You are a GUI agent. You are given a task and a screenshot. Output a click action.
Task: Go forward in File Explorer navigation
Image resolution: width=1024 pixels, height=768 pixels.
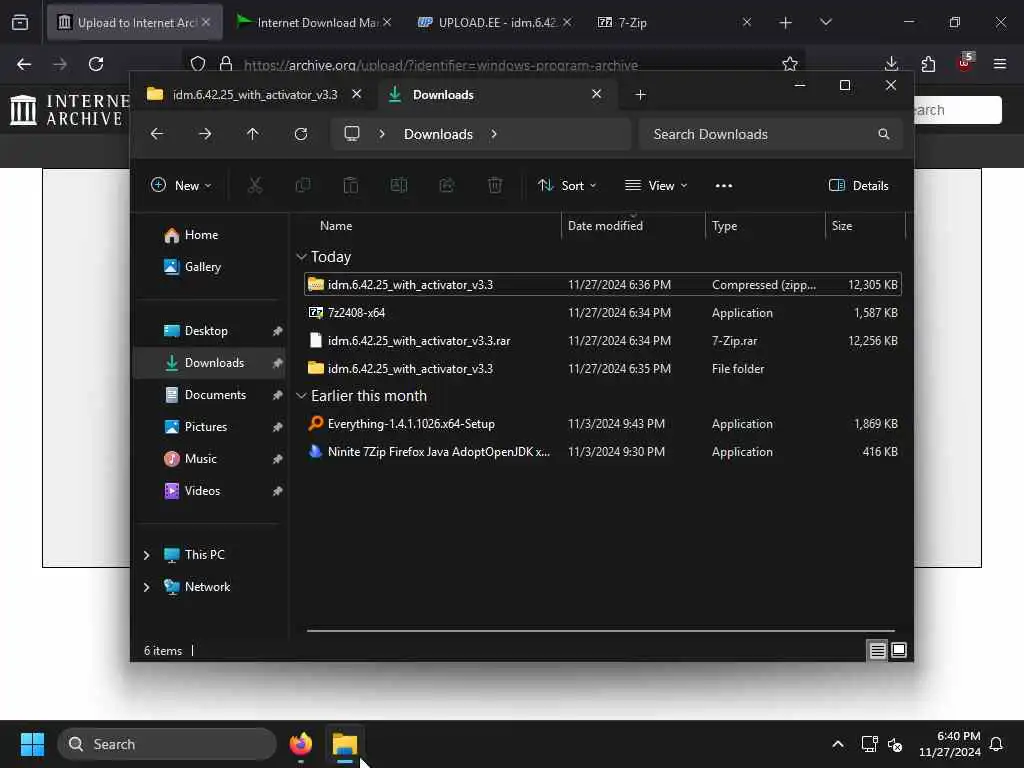204,134
